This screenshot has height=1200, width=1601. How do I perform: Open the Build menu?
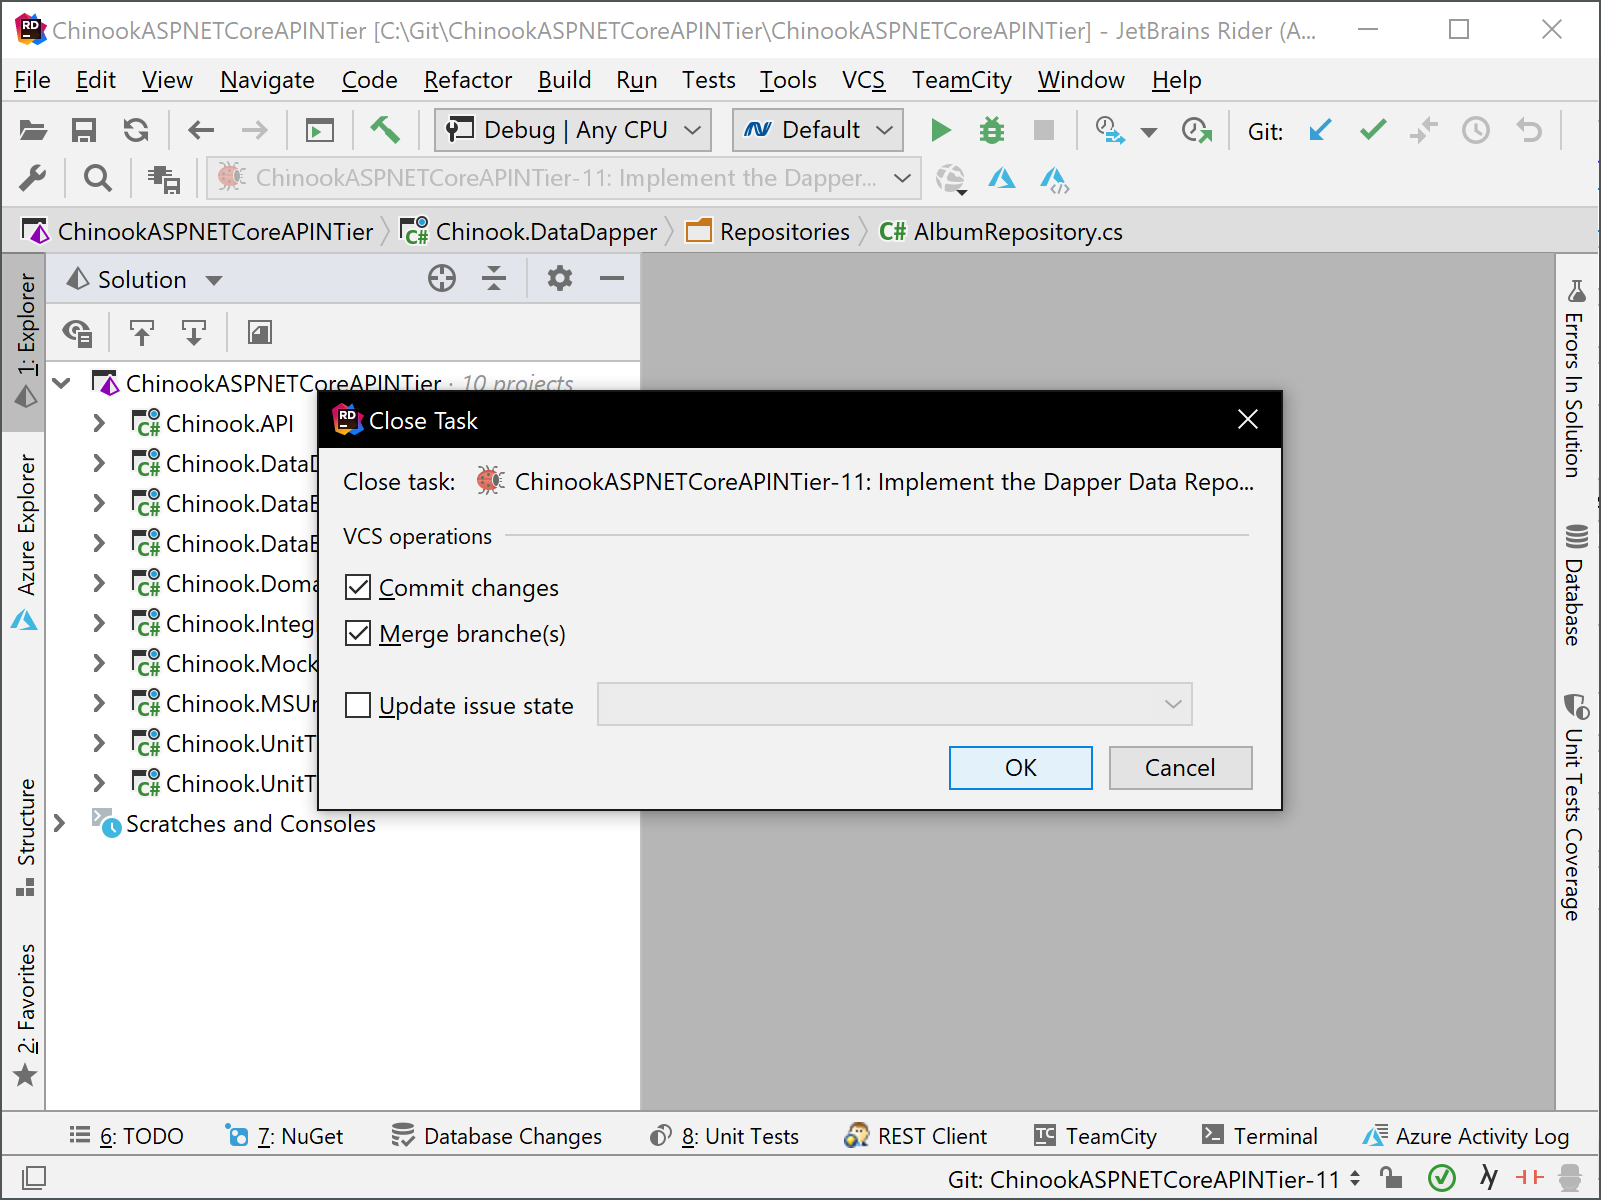pyautogui.click(x=564, y=80)
